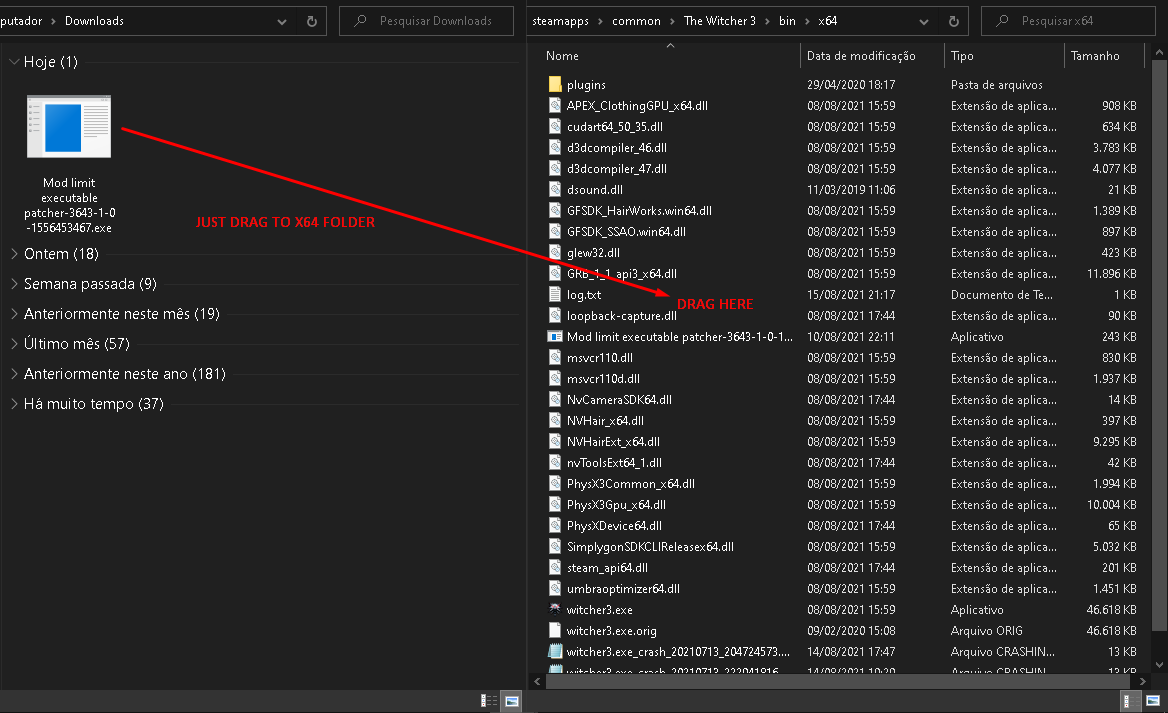Refresh the x64 folder view
The width and height of the screenshot is (1168, 713).
[953, 22]
